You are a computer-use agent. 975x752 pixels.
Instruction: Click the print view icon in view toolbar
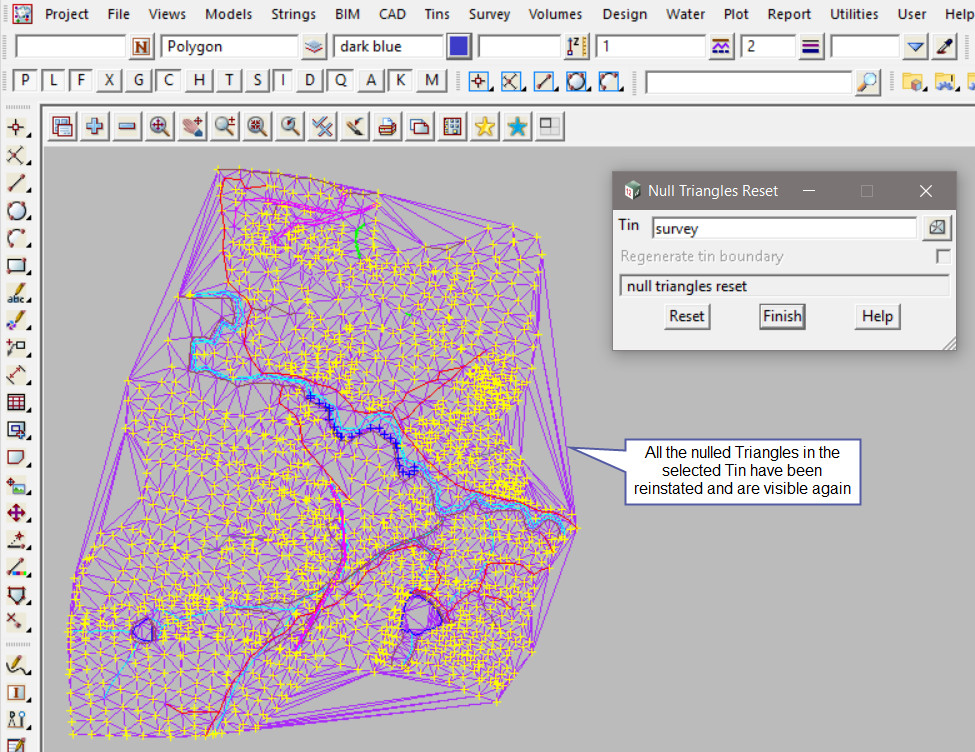coord(388,126)
